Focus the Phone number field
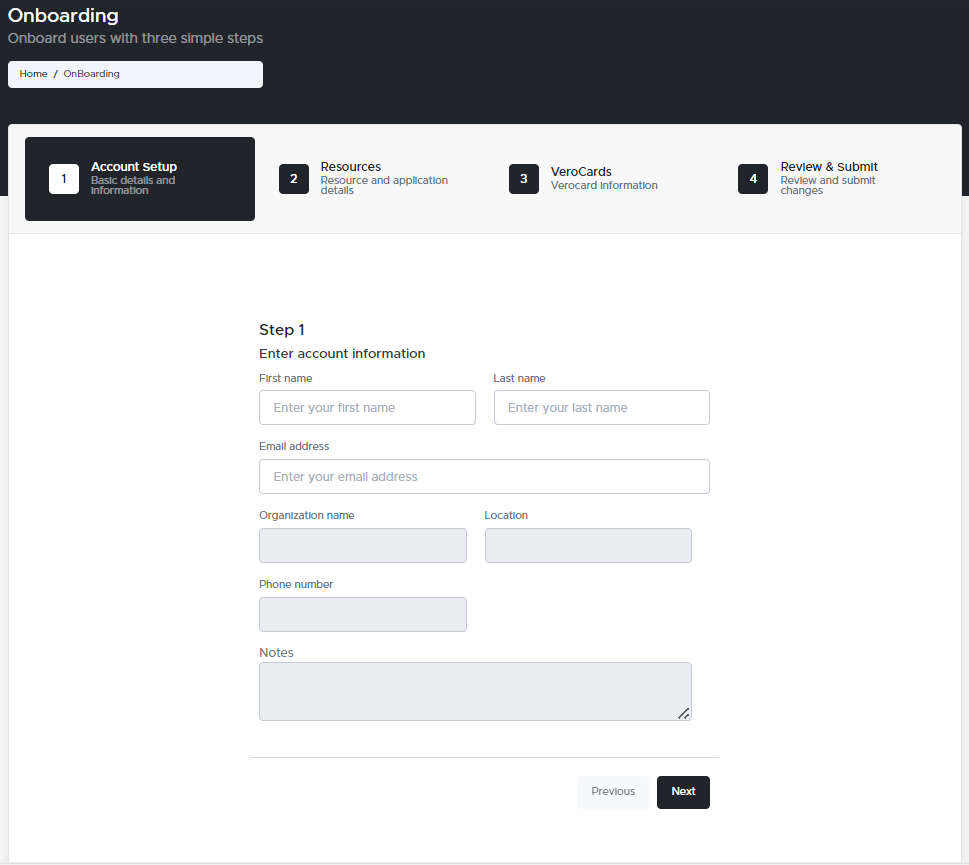The width and height of the screenshot is (969, 865). pos(362,614)
